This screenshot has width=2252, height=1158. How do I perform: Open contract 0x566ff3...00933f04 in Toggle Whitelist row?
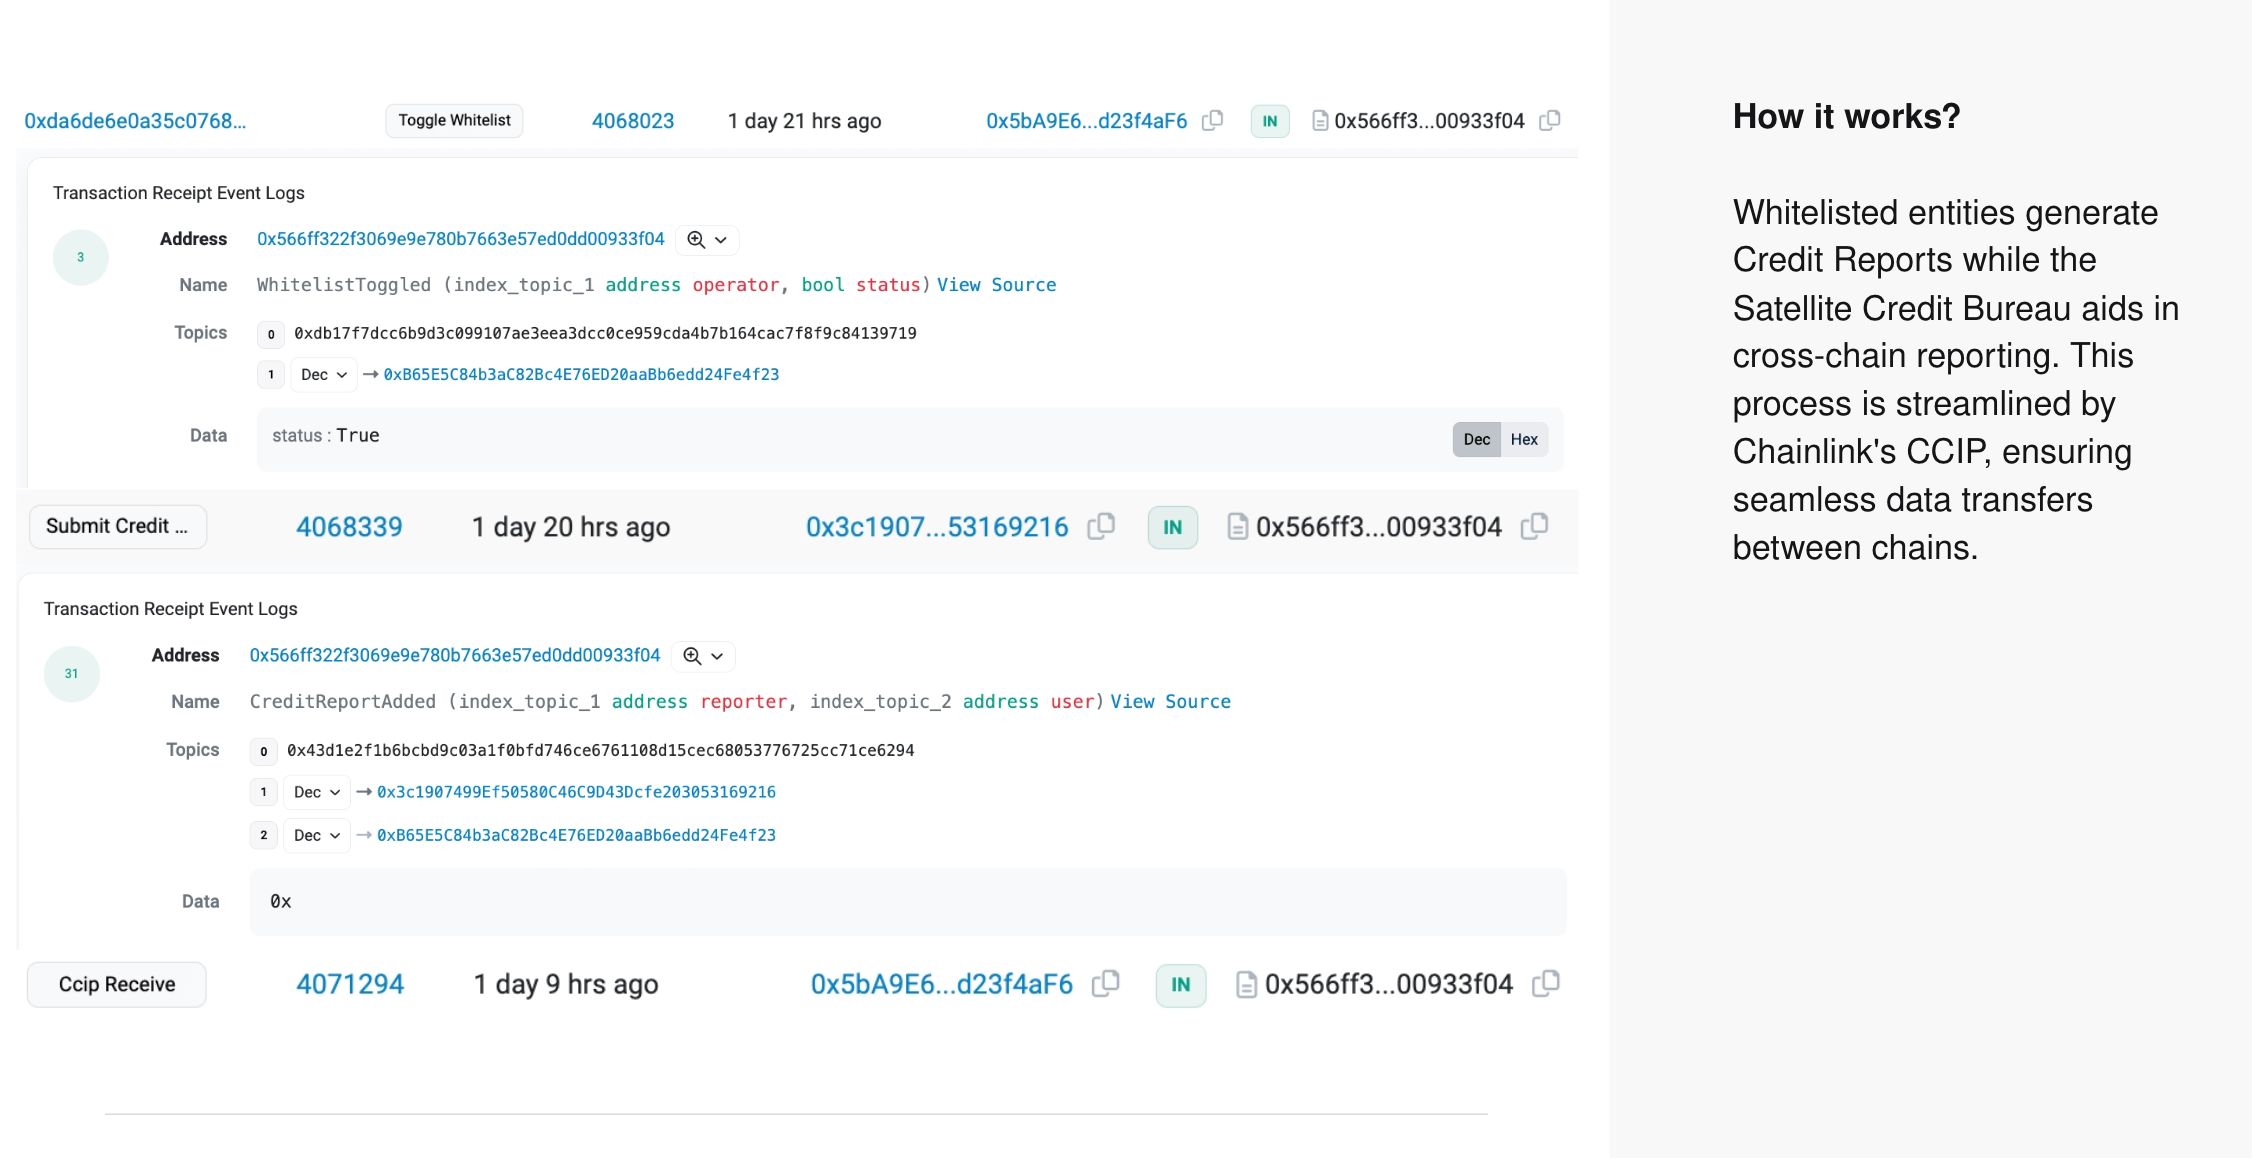point(1429,121)
